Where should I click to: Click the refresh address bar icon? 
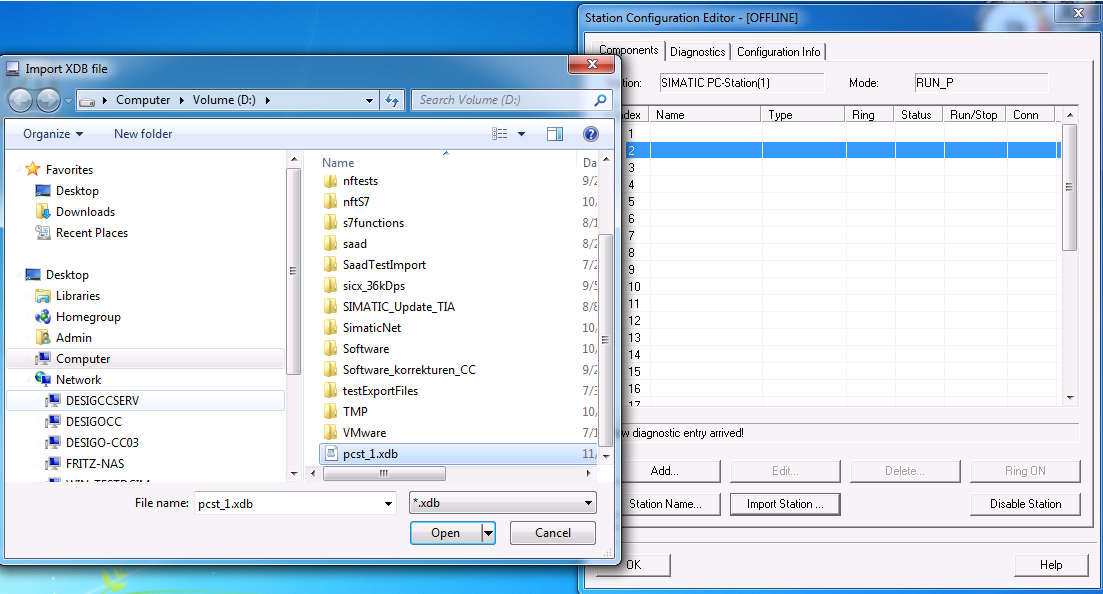(392, 100)
